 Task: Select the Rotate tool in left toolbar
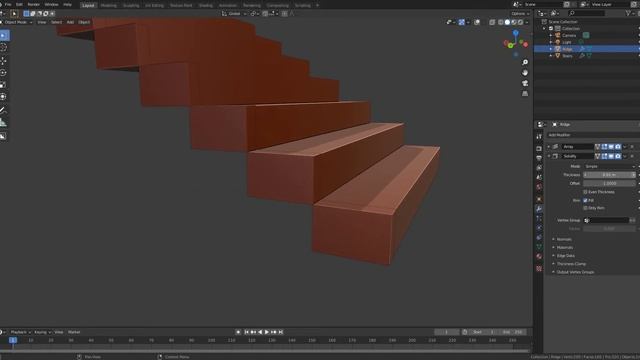pyautogui.click(x=4, y=73)
